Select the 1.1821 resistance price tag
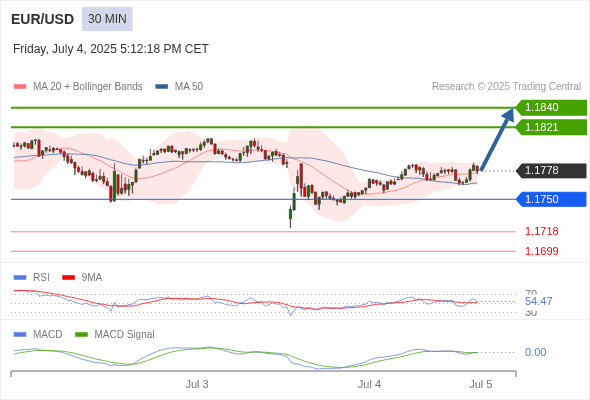The image size is (590, 400). (x=551, y=127)
